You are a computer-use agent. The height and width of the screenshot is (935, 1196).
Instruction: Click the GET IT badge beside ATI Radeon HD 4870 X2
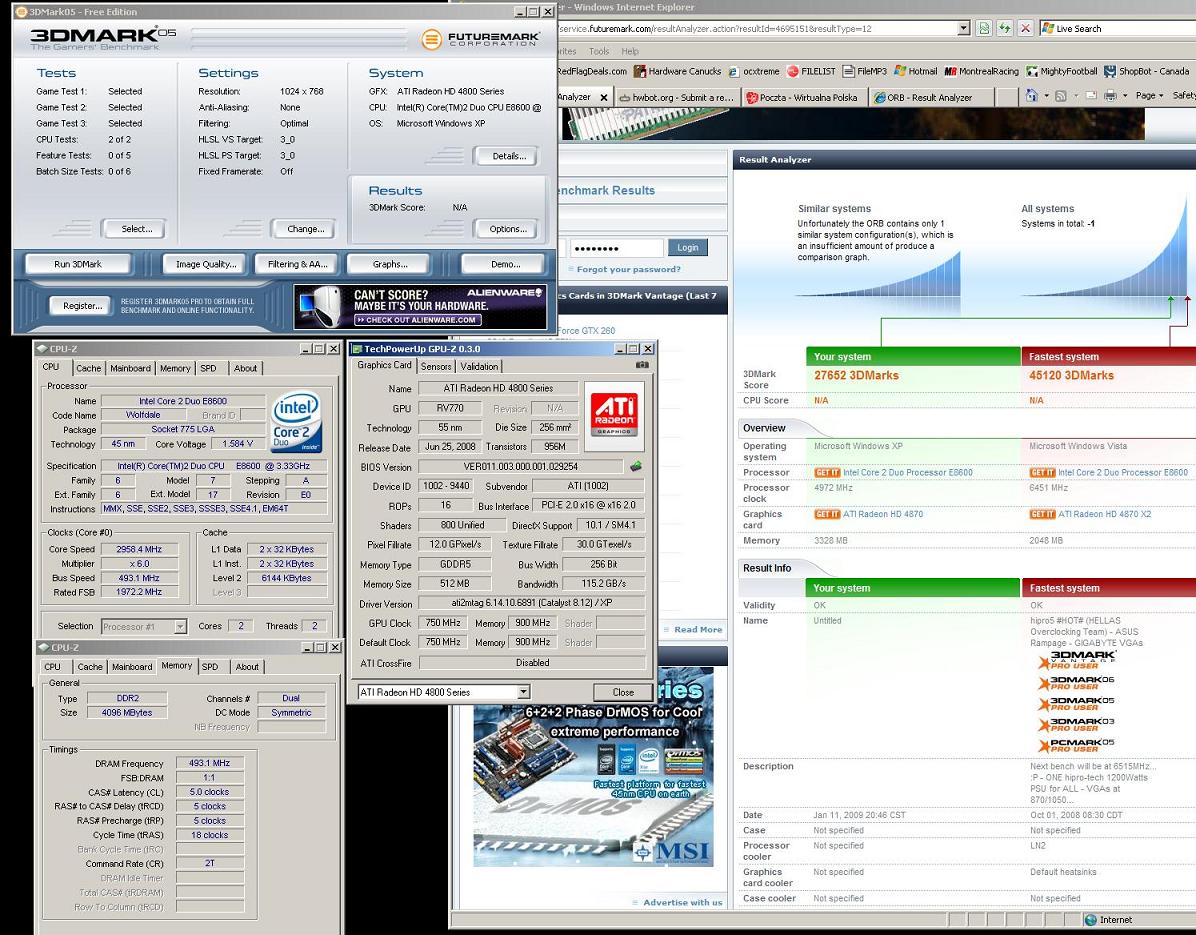coord(1042,514)
